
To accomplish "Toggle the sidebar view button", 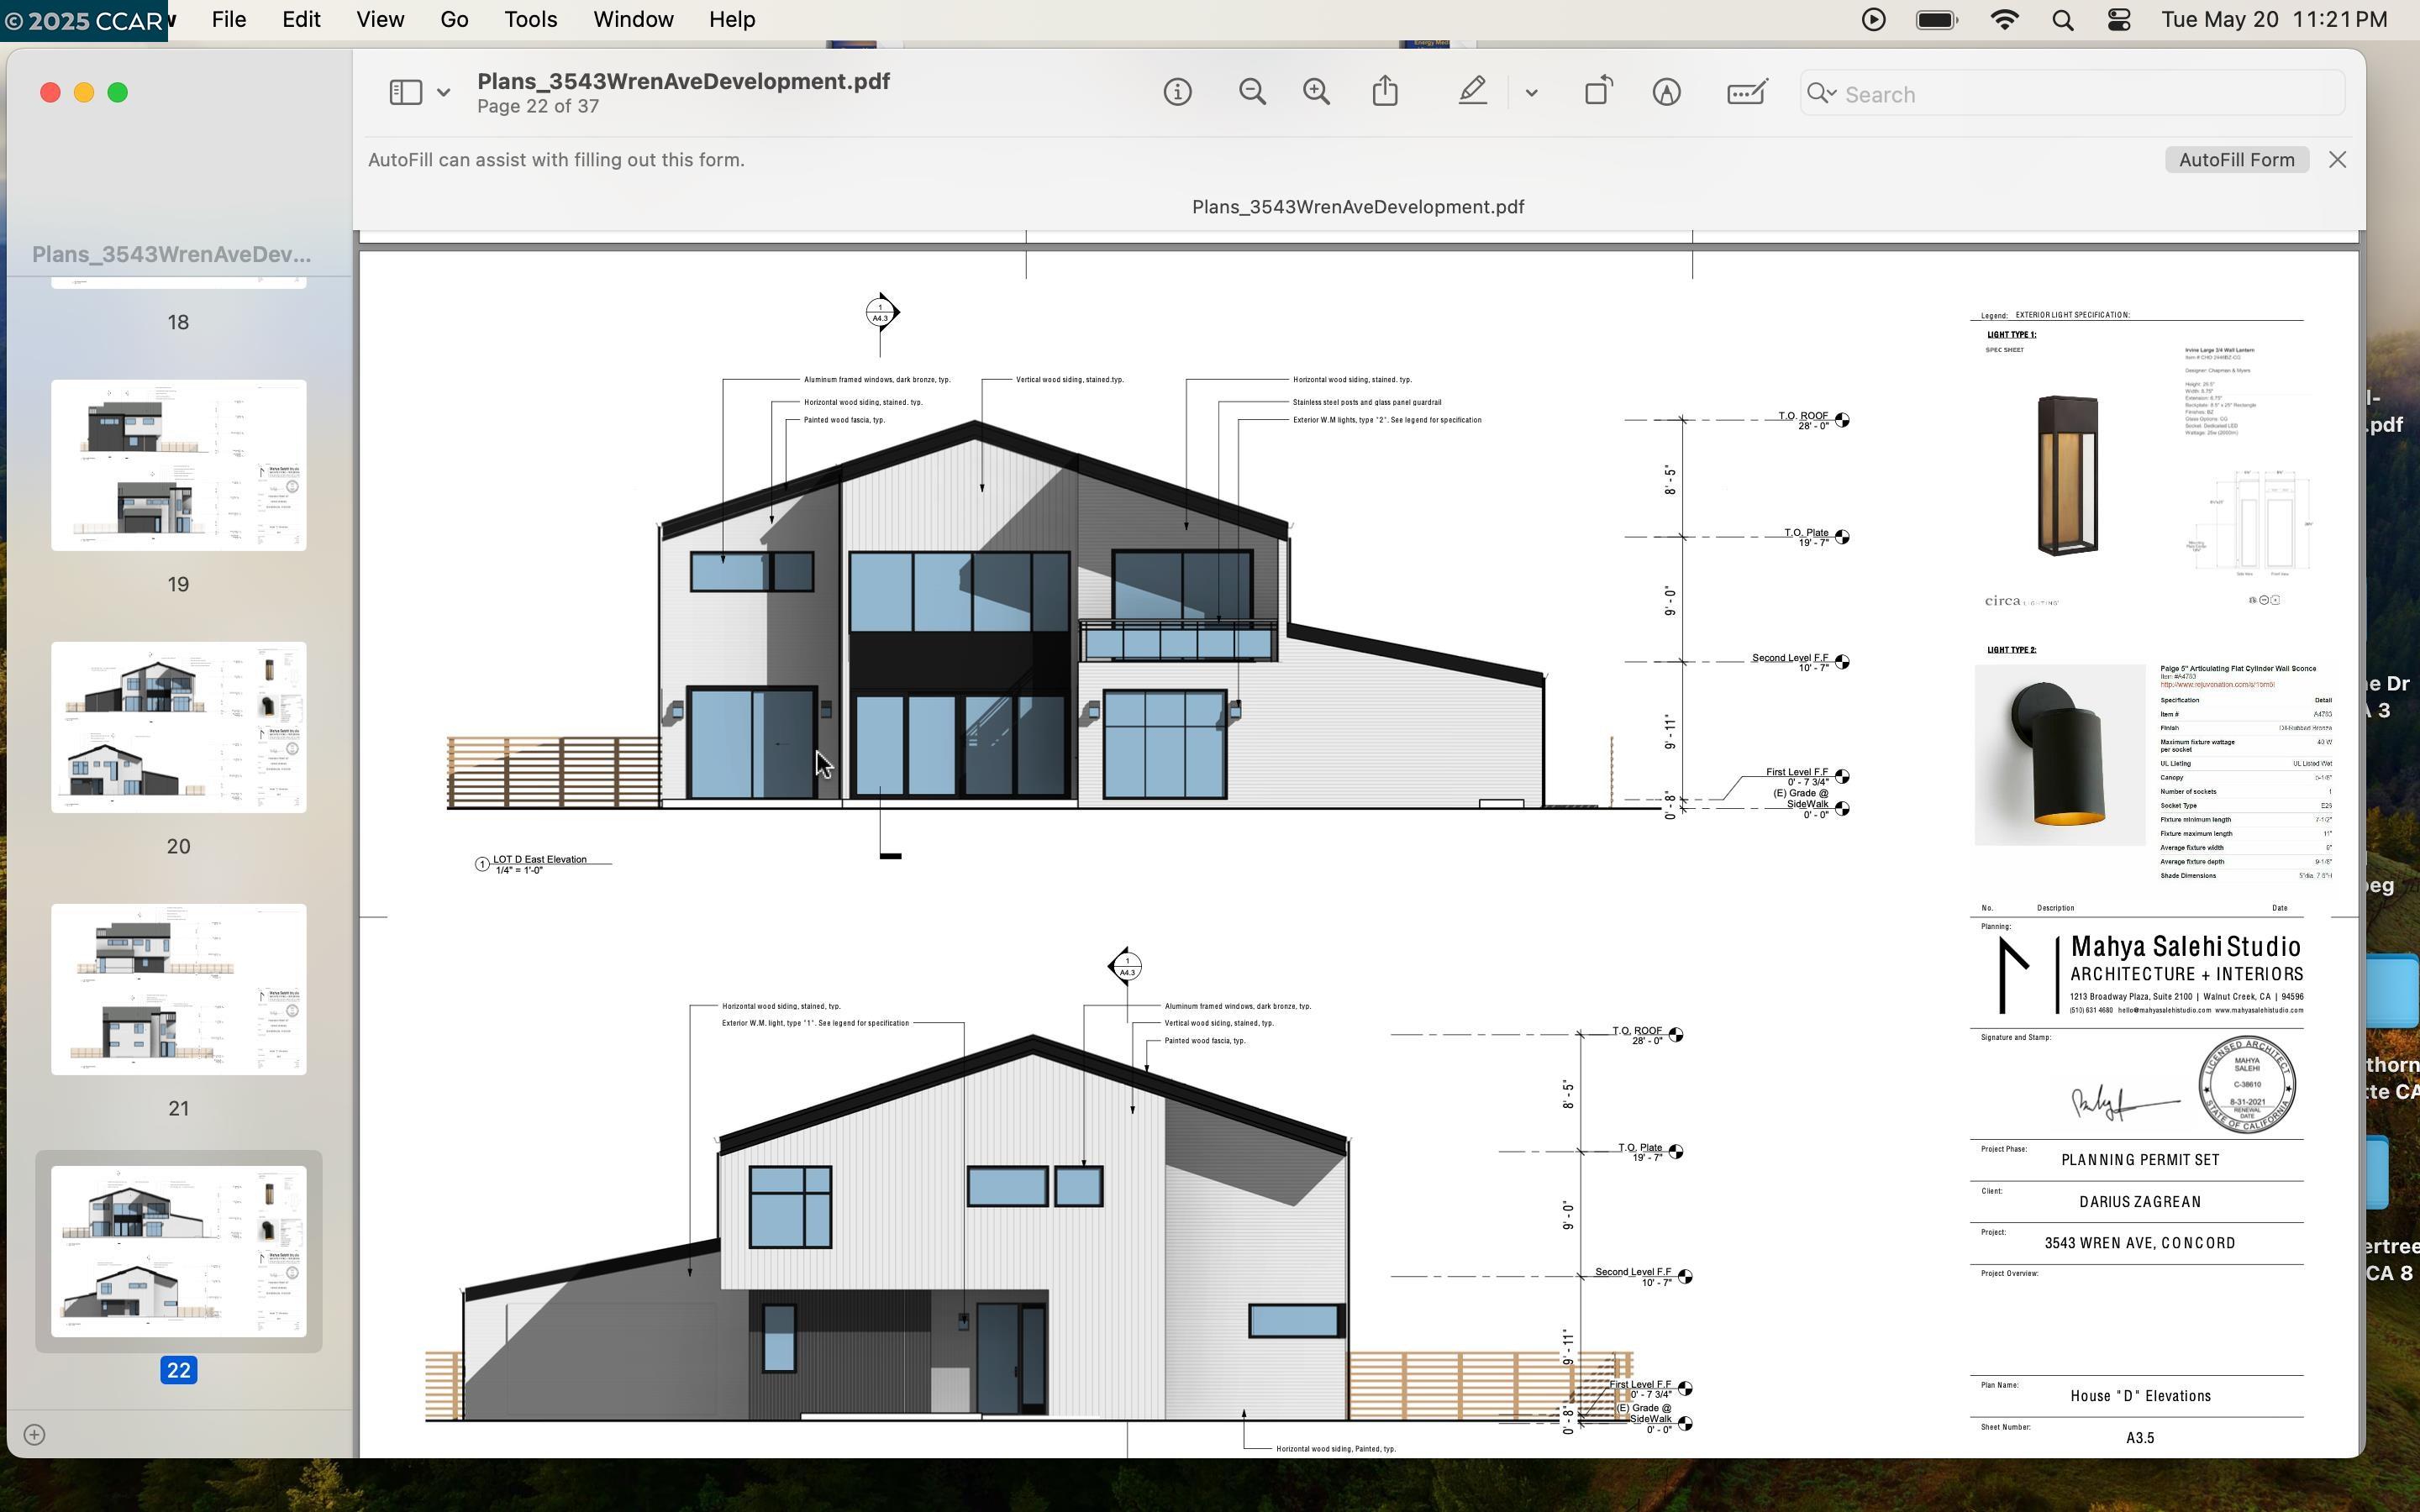I will click(x=405, y=93).
